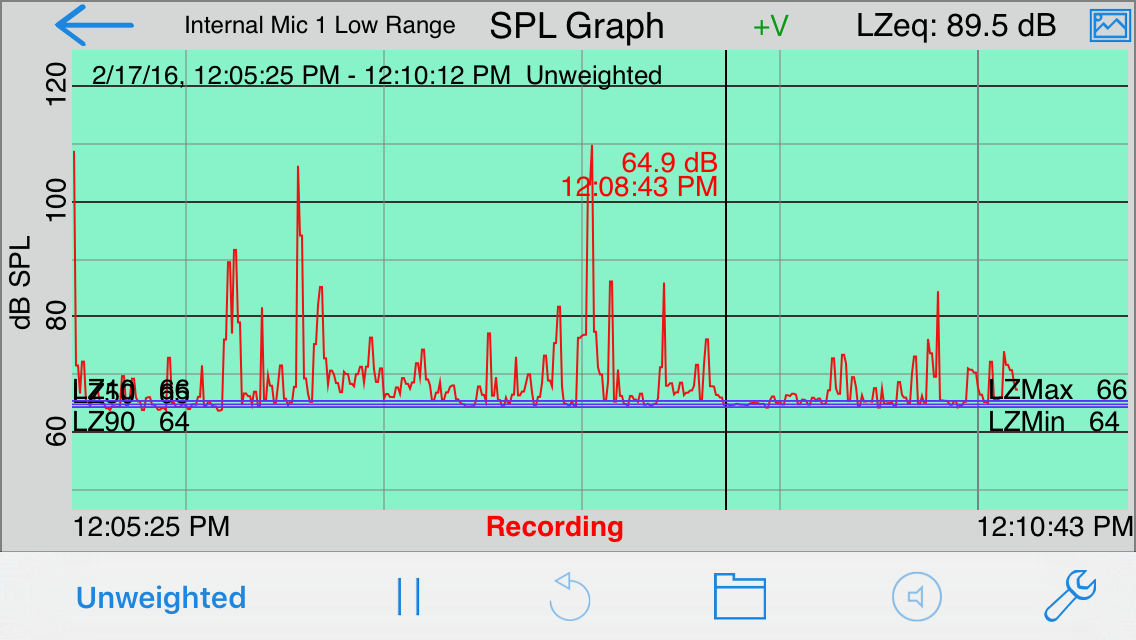Tap the LZeq: 89.5 dB readout
The image size is (1136, 640).
click(956, 26)
